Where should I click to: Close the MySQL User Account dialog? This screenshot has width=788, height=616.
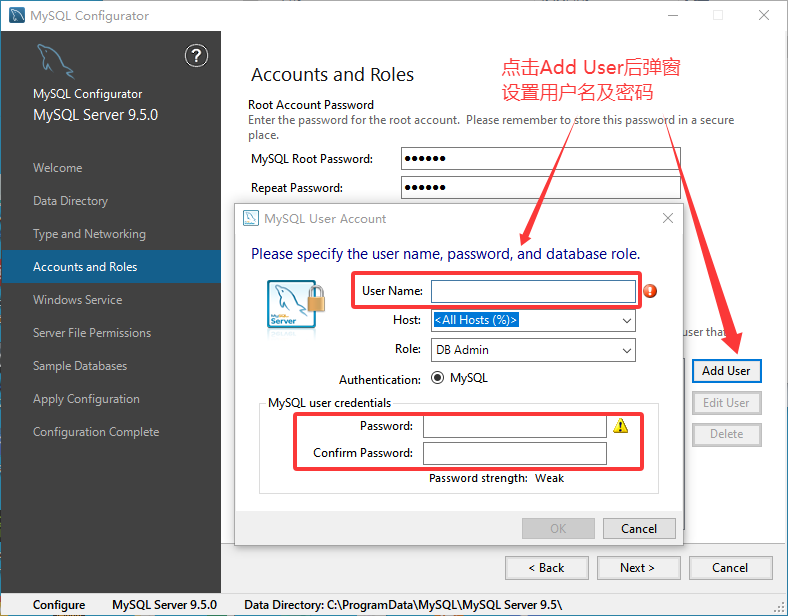pos(668,218)
